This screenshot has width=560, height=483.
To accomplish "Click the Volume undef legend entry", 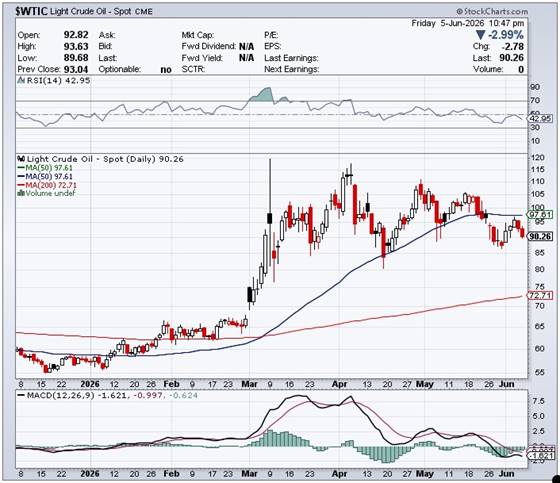I will tap(50, 193).
